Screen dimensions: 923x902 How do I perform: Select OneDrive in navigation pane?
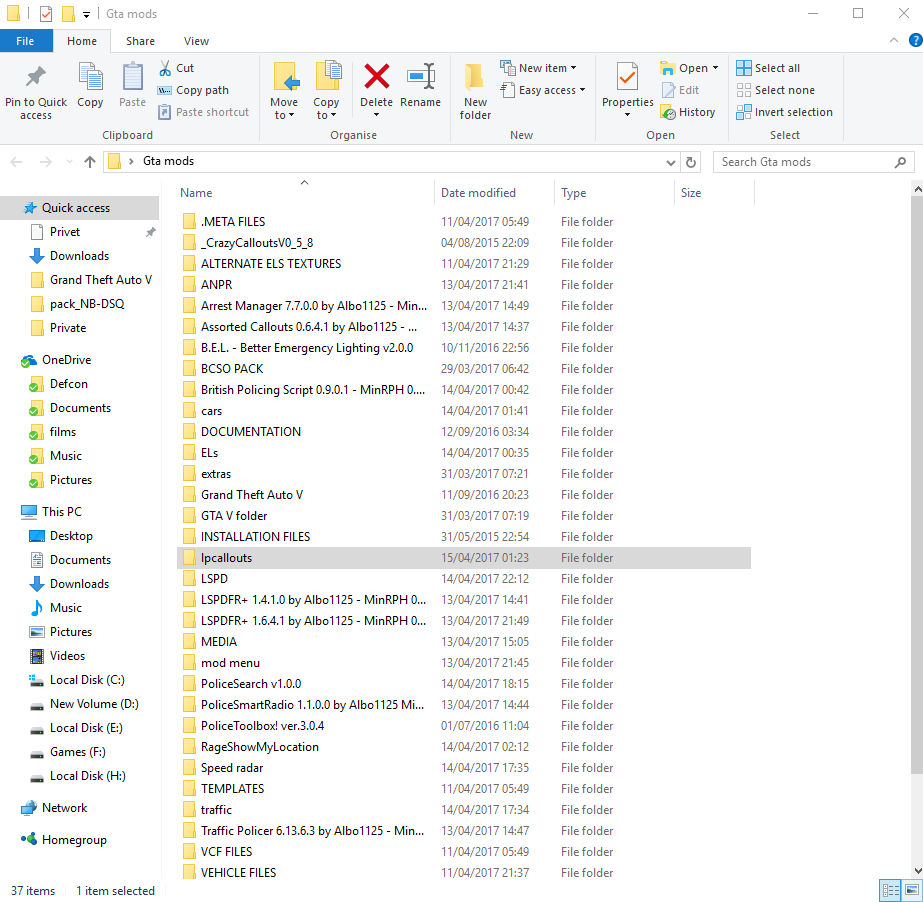67,360
